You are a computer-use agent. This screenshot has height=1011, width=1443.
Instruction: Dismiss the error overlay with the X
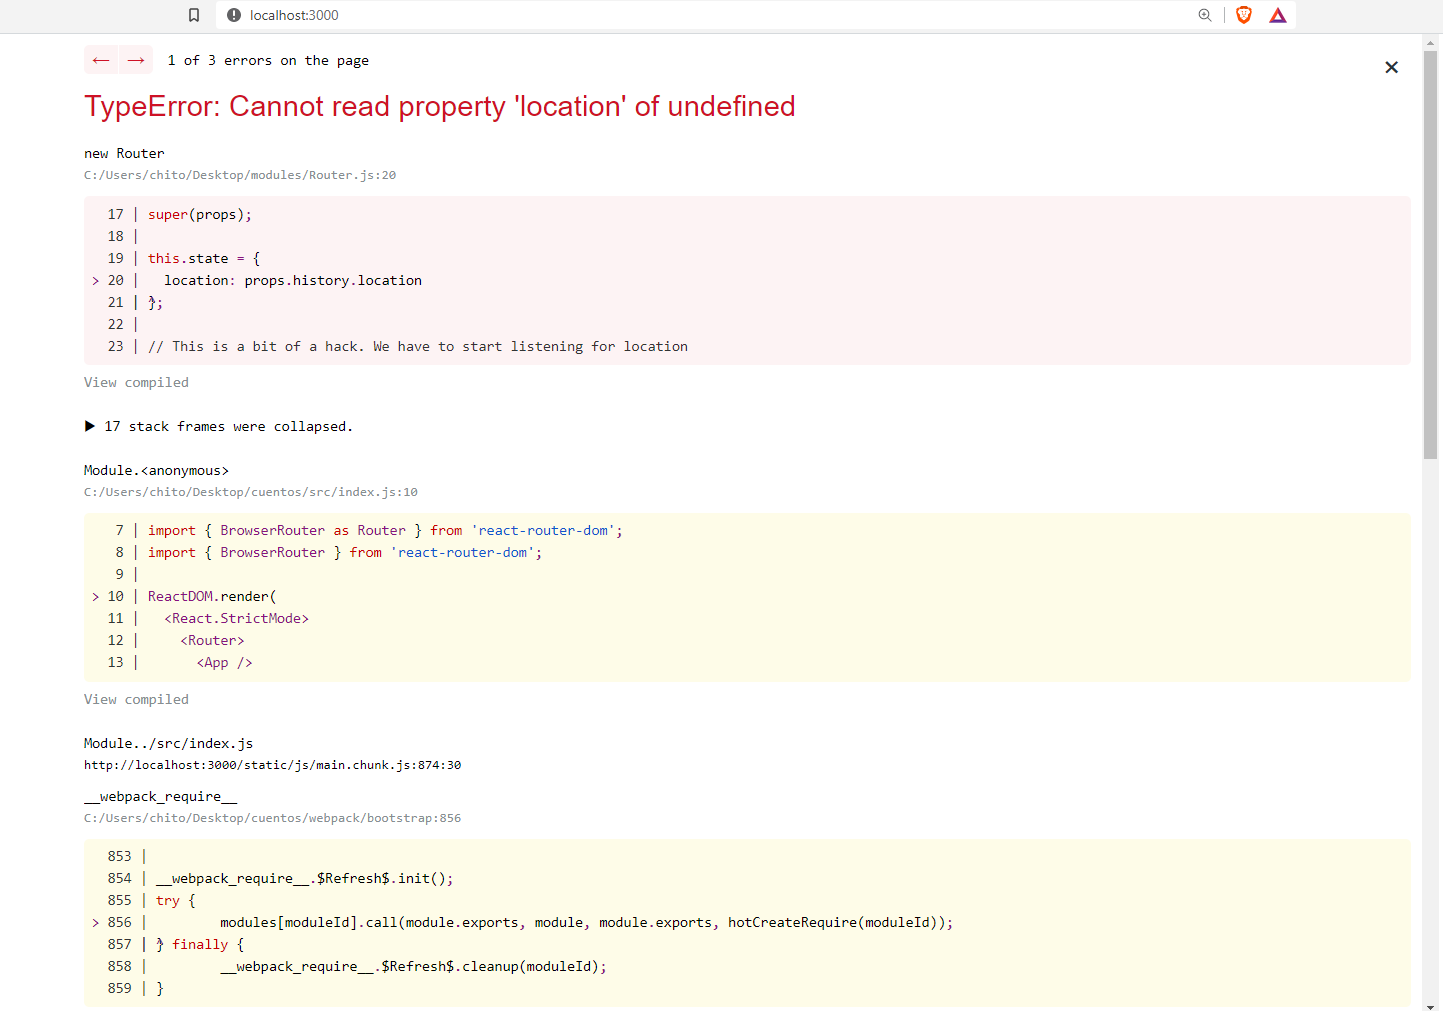pos(1391,67)
